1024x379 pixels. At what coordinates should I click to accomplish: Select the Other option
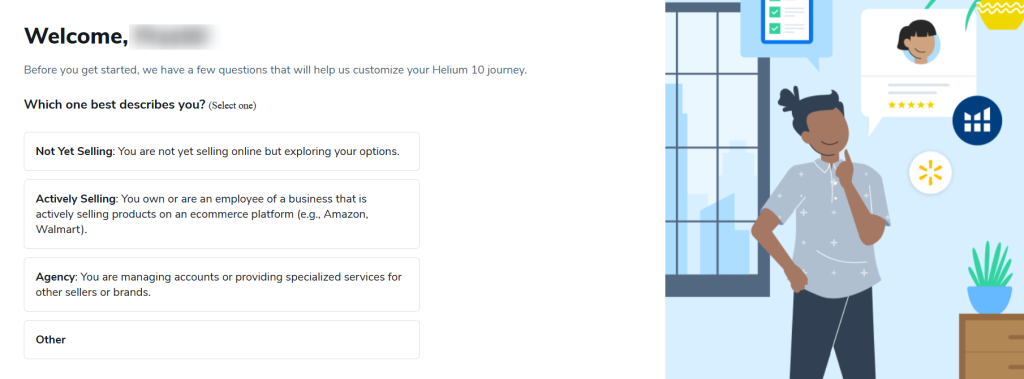pos(221,339)
